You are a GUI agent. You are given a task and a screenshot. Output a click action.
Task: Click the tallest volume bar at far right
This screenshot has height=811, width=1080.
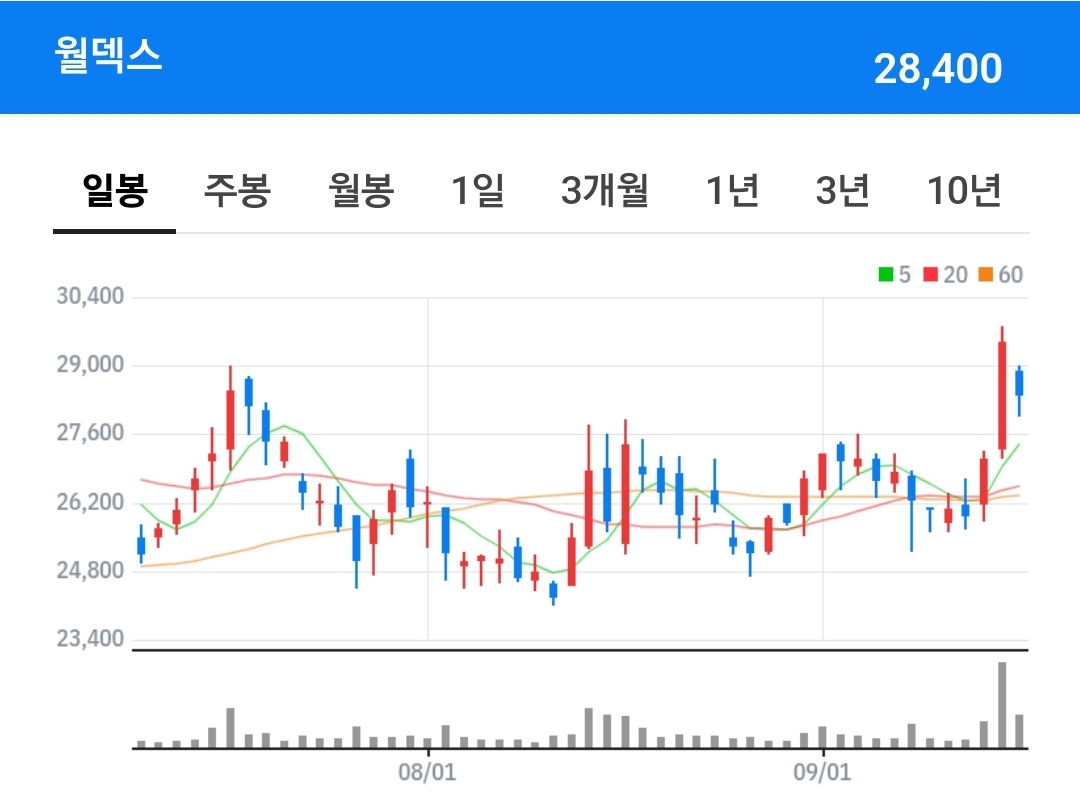pyautogui.click(x=1002, y=705)
